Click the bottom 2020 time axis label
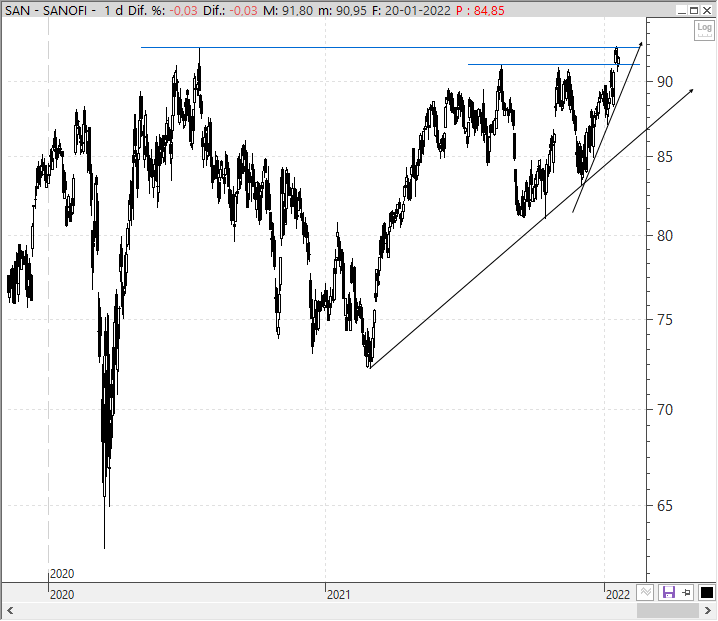This screenshot has width=718, height=621. pos(62,594)
